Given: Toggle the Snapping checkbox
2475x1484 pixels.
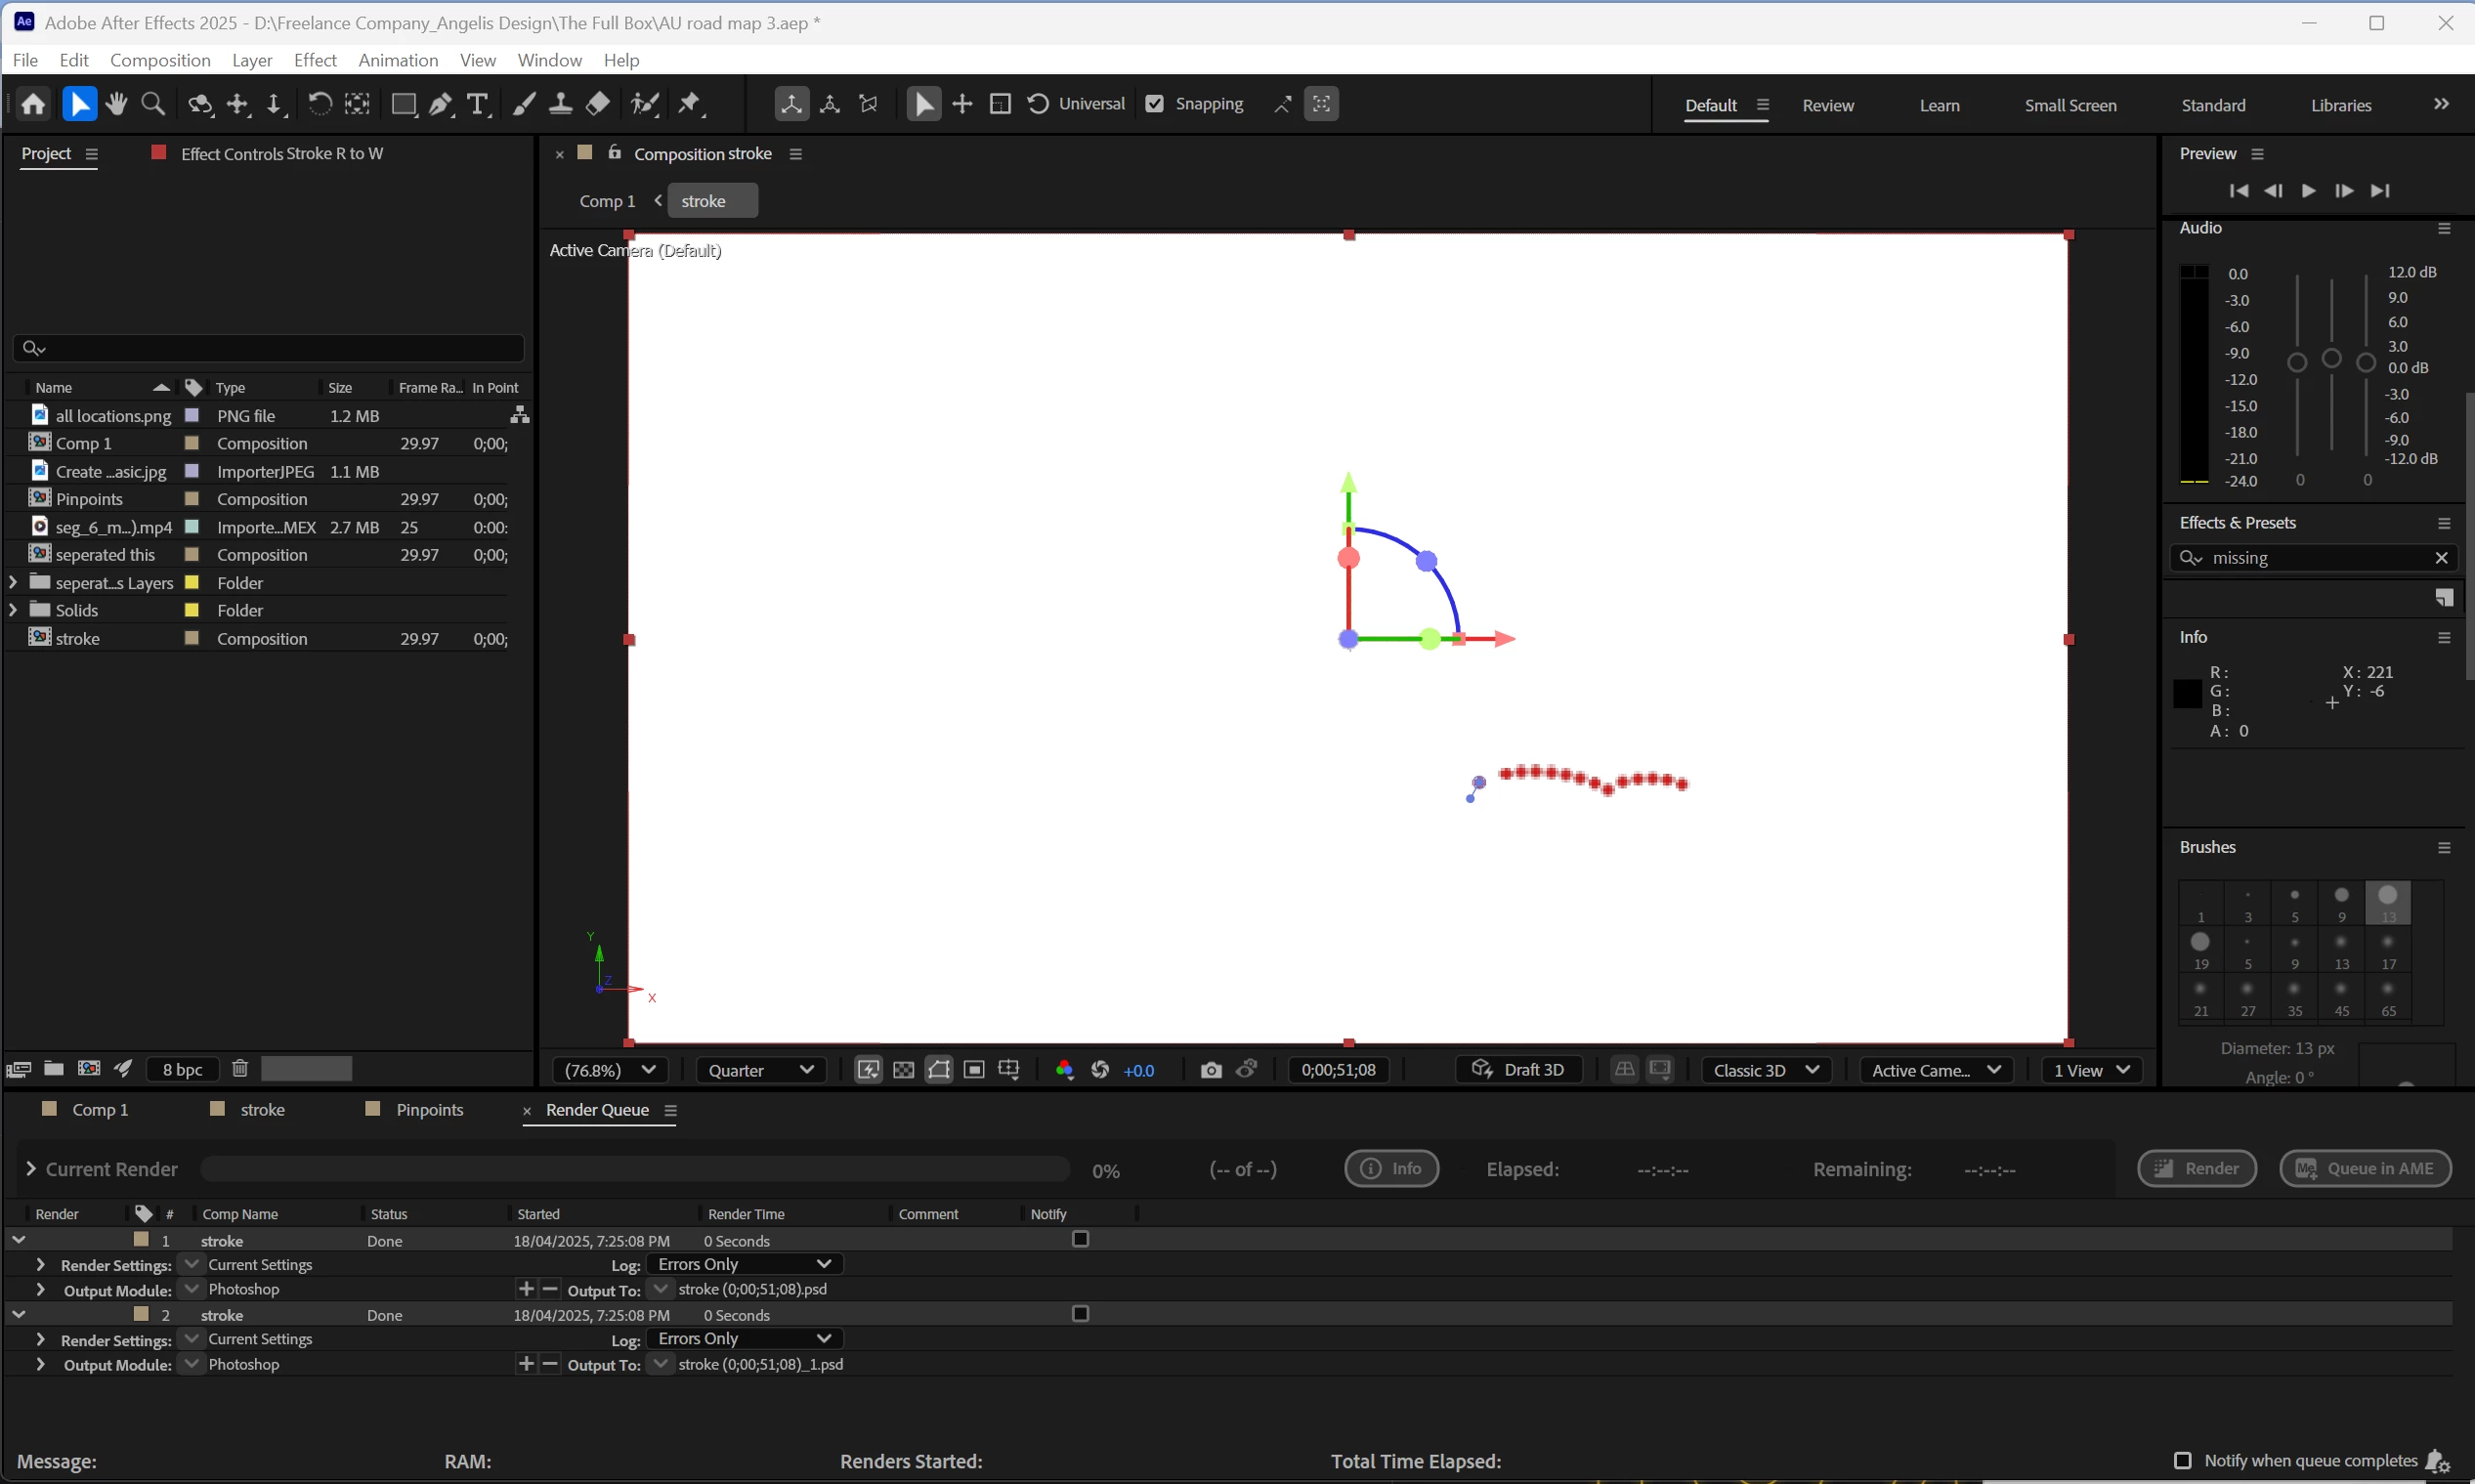Looking at the screenshot, I should click(x=1155, y=104).
